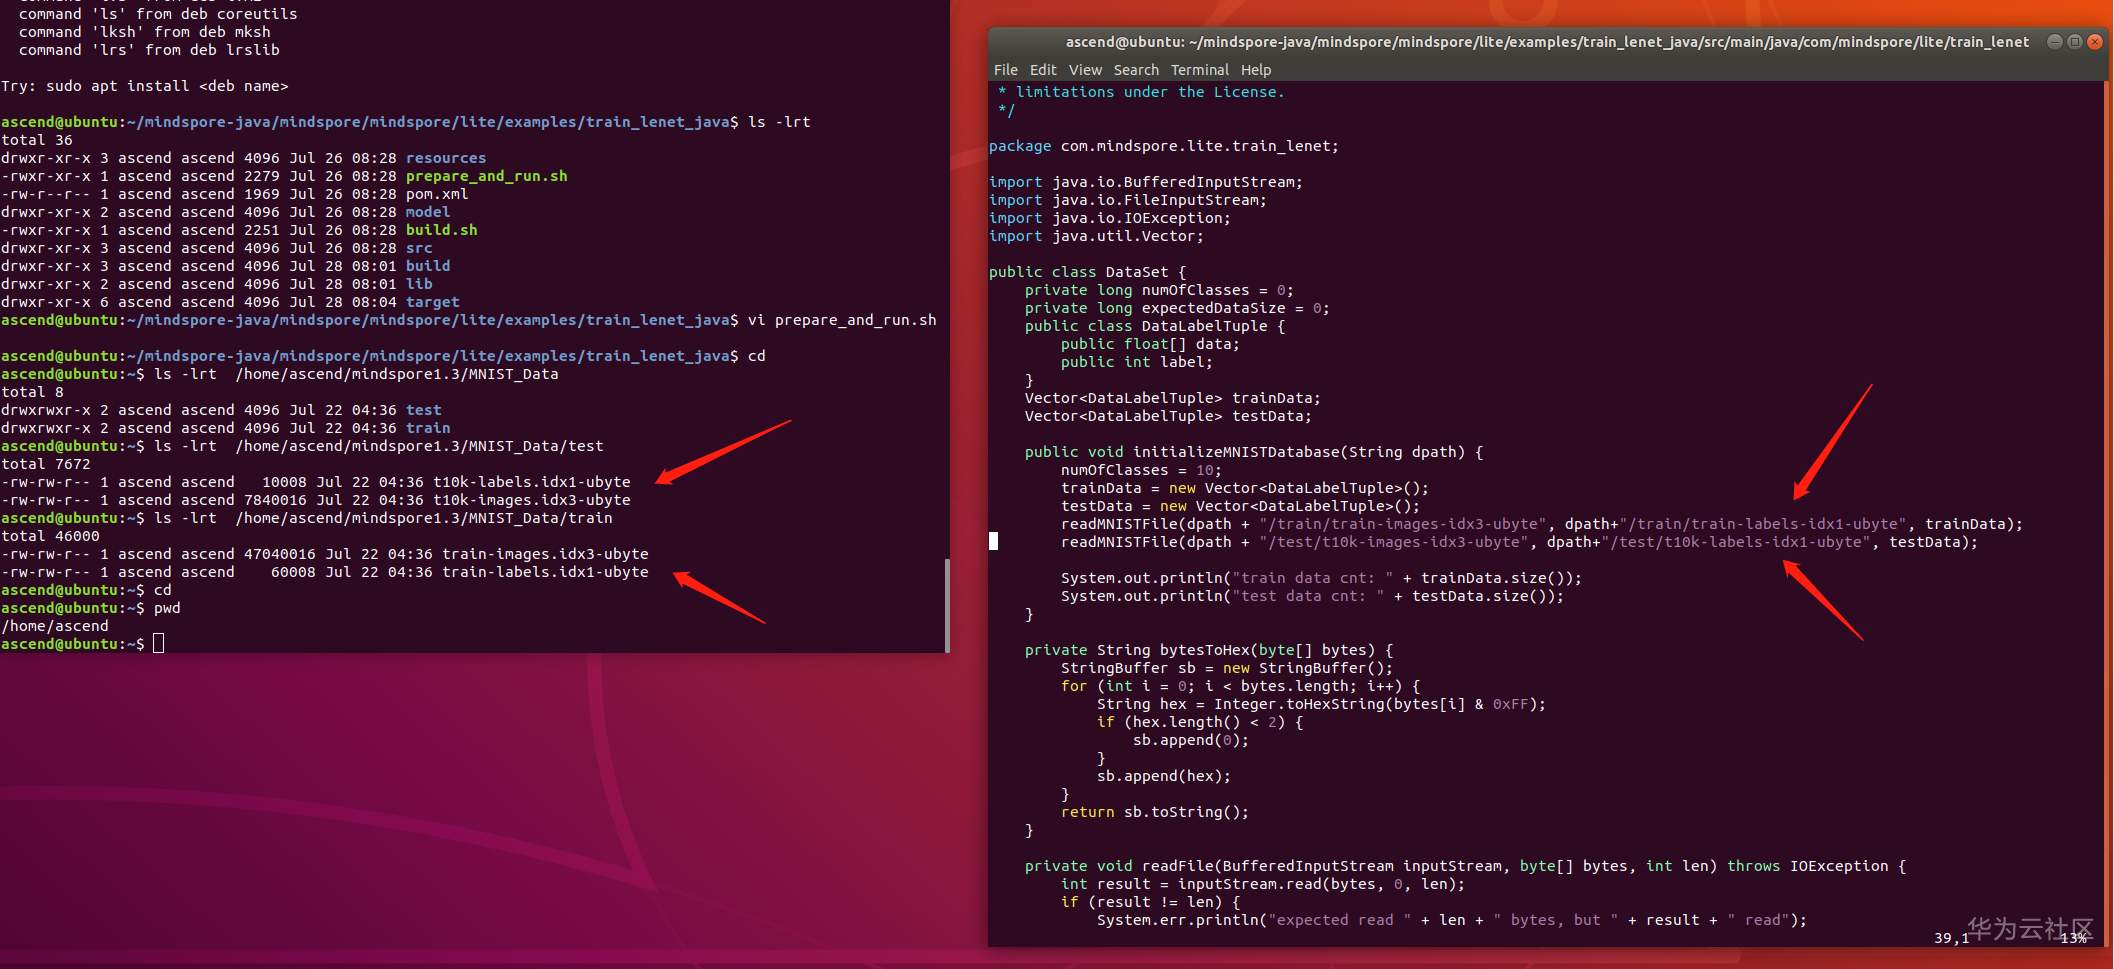
Task: Maximize the right terminal window
Action: tap(2075, 41)
